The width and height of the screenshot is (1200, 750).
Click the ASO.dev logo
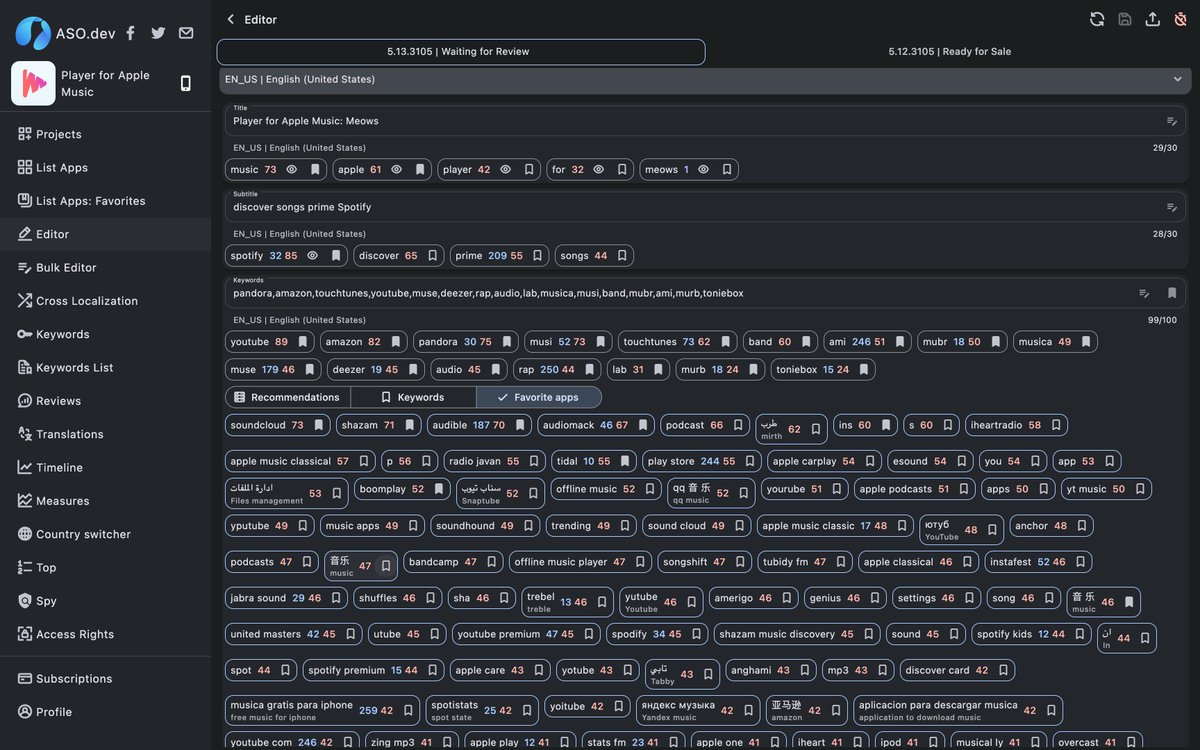tap(33, 33)
